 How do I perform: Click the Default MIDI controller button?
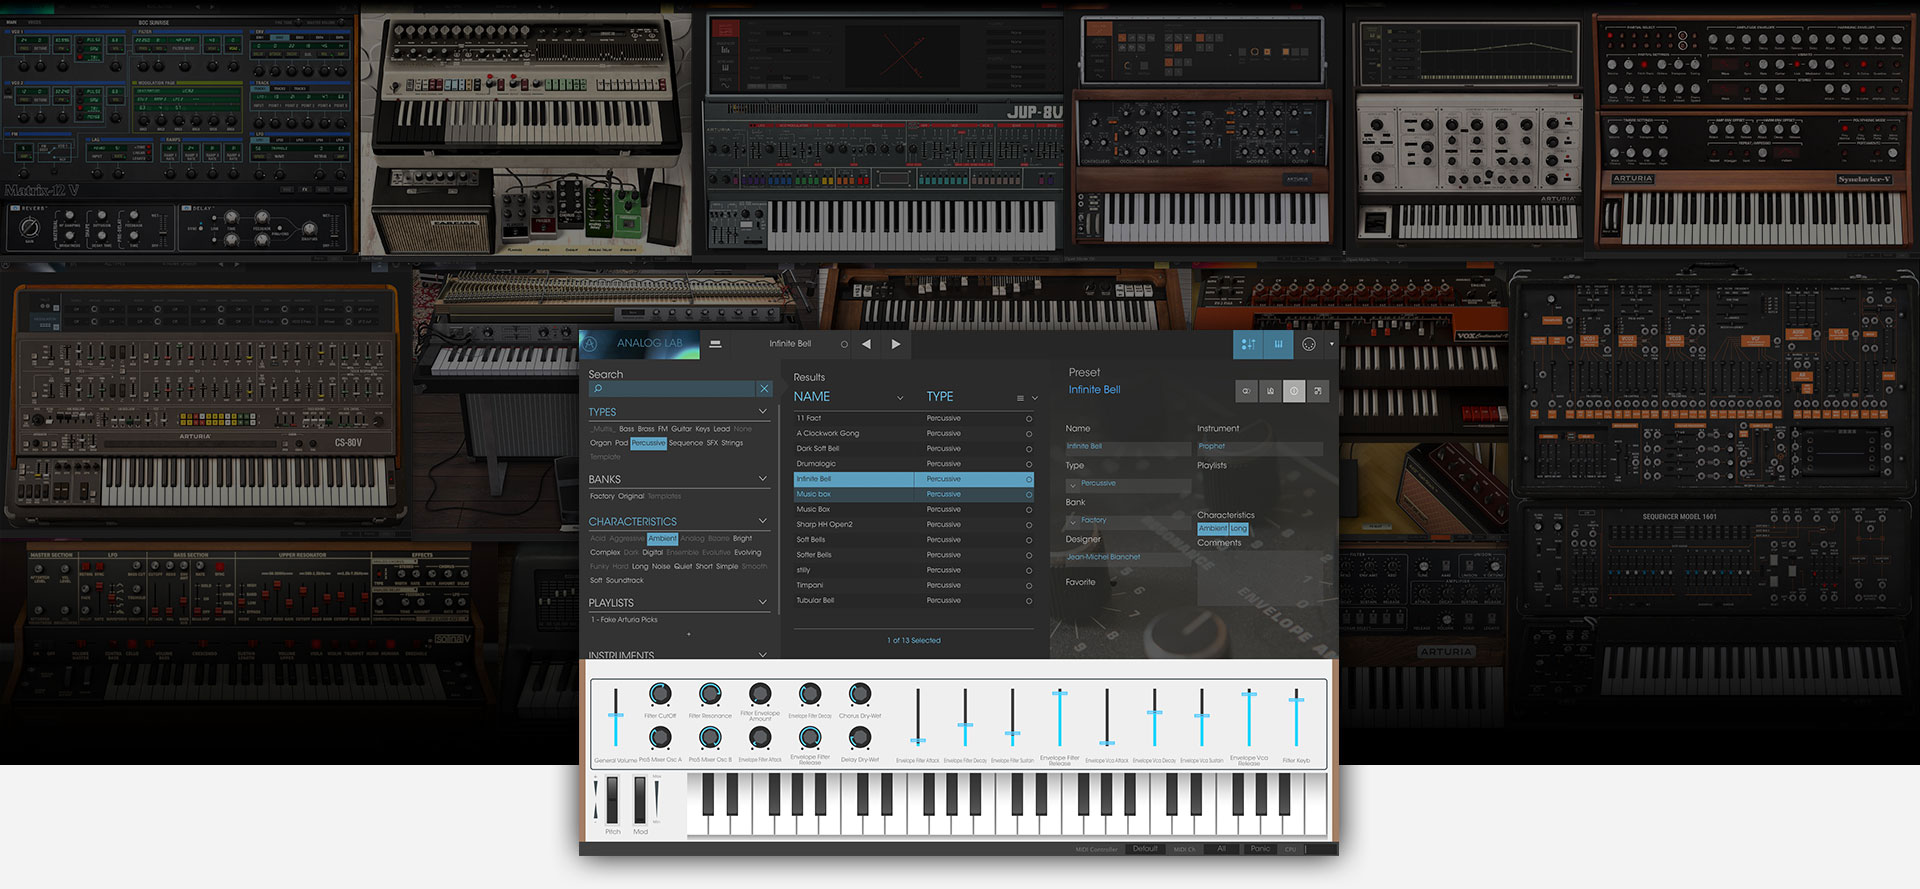click(x=1145, y=849)
